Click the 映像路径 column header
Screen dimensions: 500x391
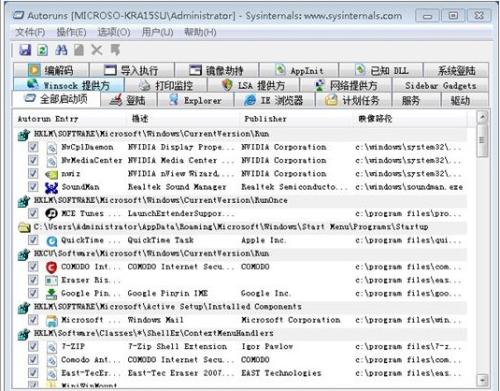pos(410,119)
